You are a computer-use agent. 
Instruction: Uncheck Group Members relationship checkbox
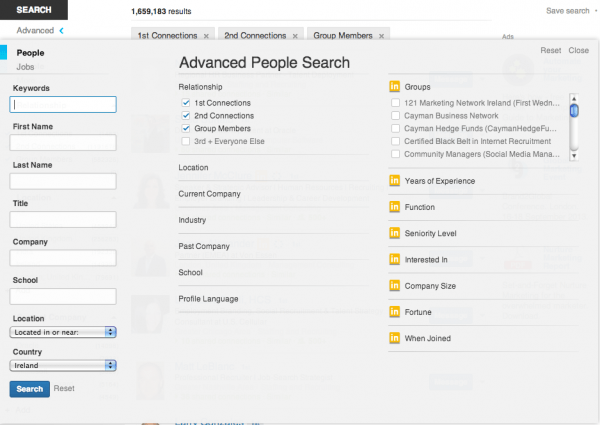[x=186, y=128]
